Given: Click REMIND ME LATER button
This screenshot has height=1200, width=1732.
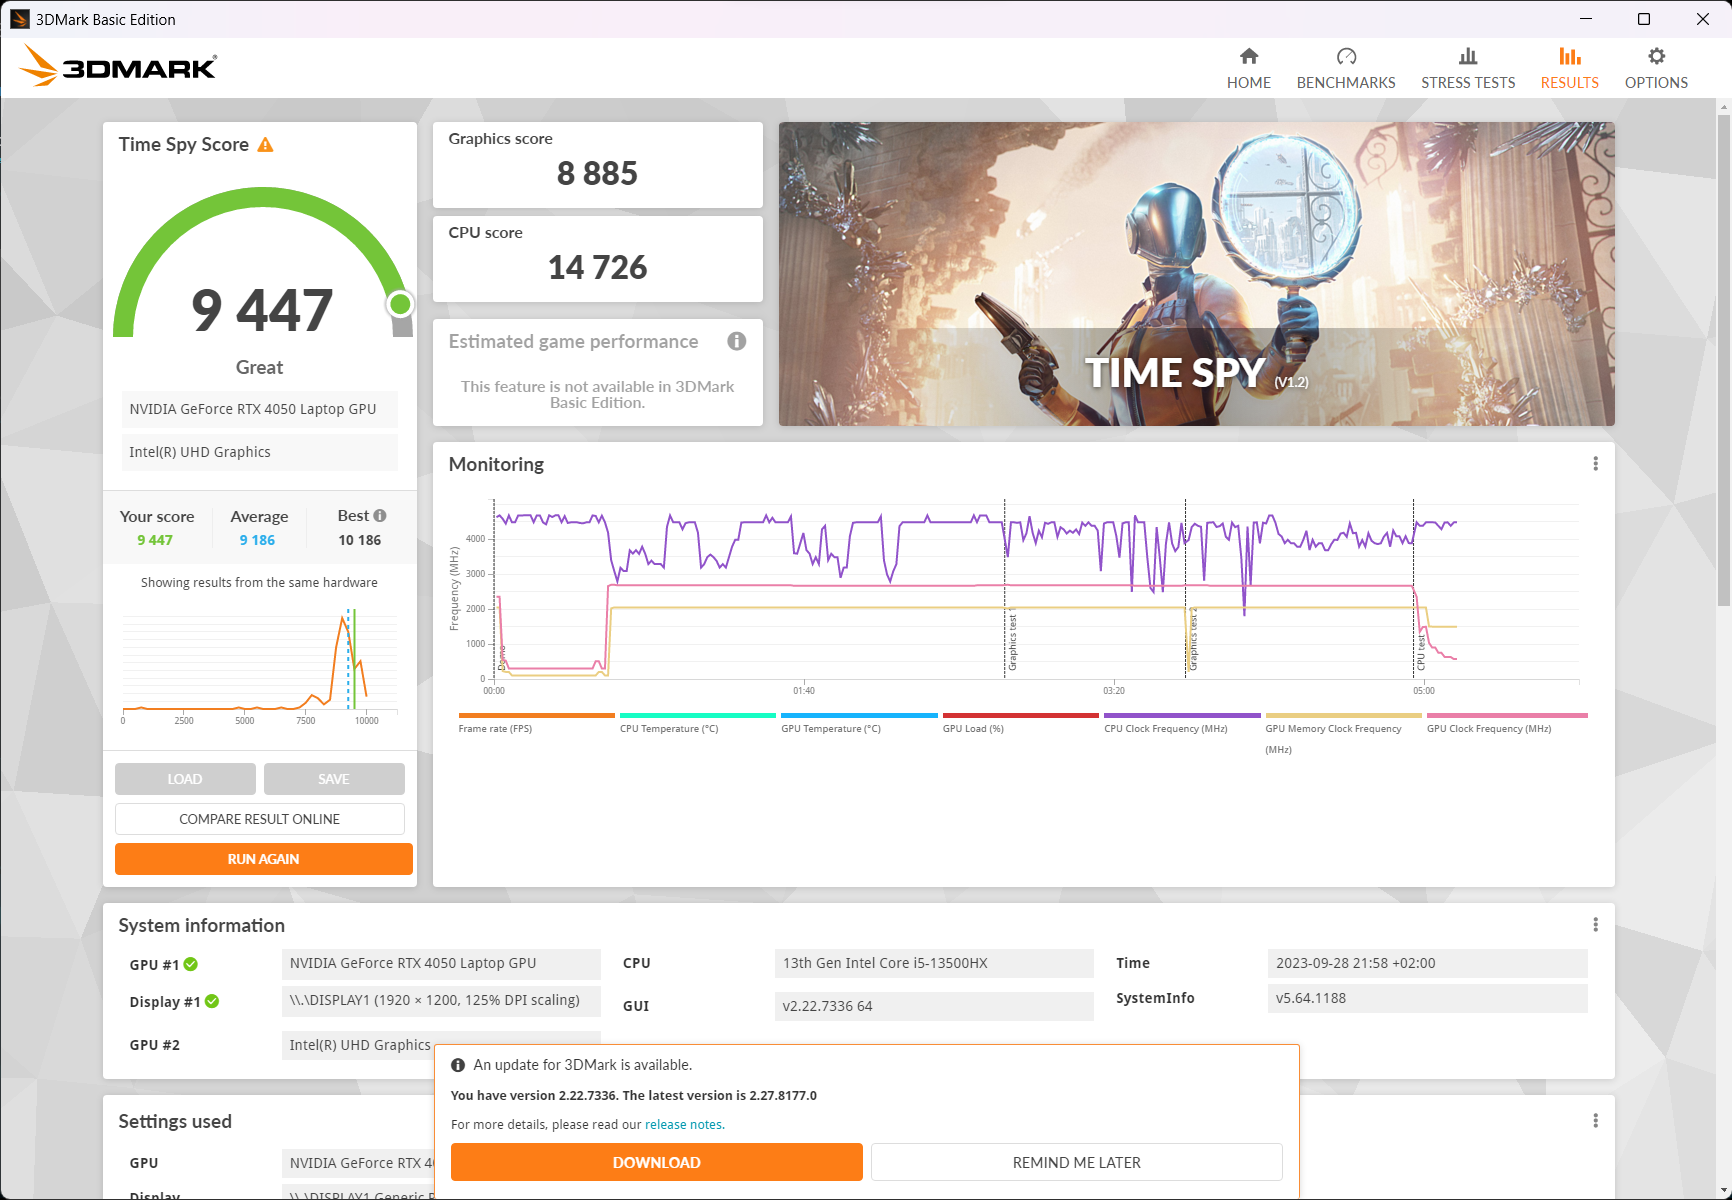Looking at the screenshot, I should [x=1077, y=1162].
